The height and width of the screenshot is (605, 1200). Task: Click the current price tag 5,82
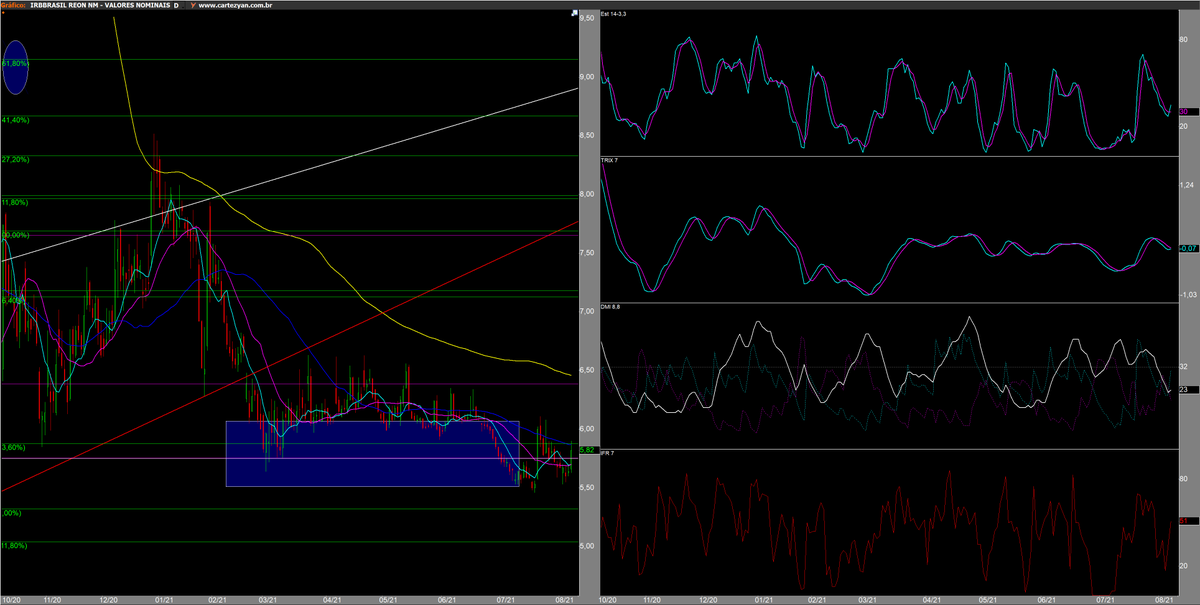pyautogui.click(x=588, y=450)
